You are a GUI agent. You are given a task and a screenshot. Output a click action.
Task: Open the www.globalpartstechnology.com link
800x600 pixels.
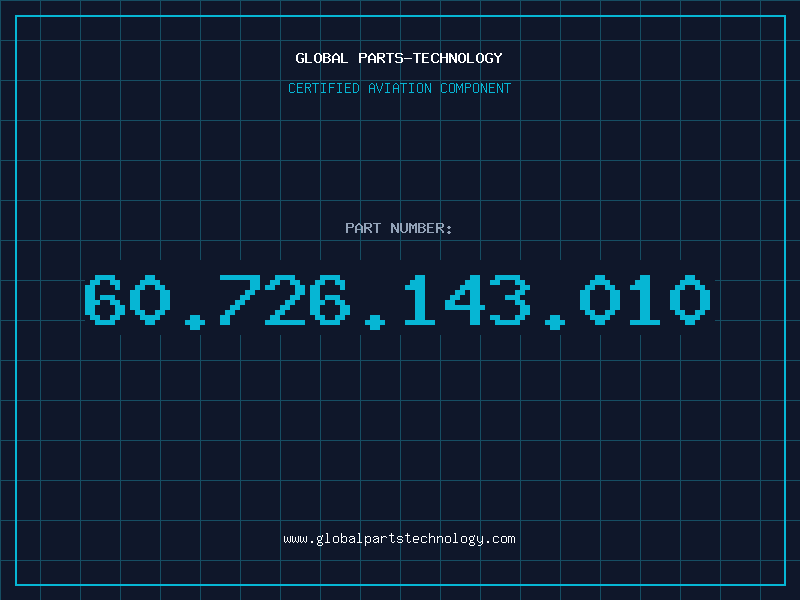399,539
